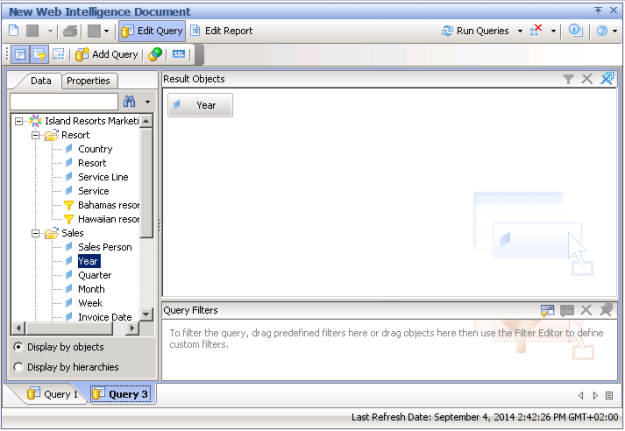Collapse the Sales folder in tree
The height and width of the screenshot is (431, 625).
(35, 233)
